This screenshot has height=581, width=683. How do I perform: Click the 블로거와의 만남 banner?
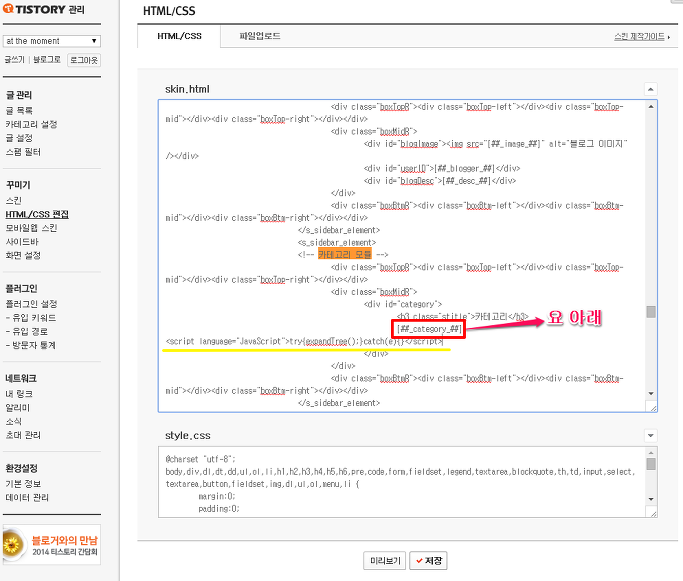pyautogui.click(x=51, y=545)
